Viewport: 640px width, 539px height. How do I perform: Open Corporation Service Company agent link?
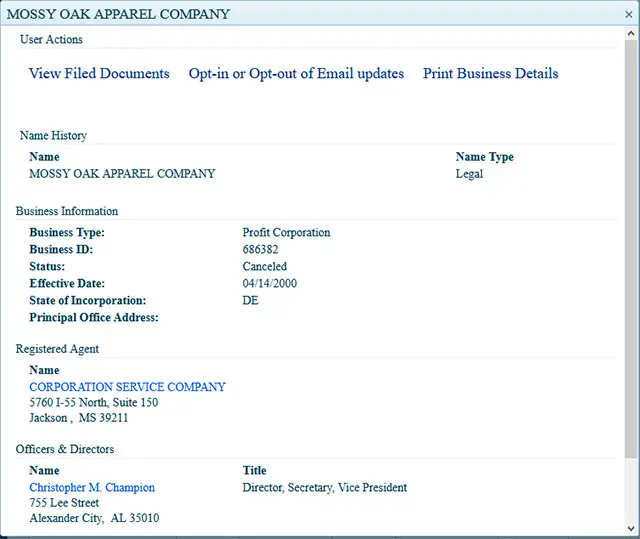(127, 387)
